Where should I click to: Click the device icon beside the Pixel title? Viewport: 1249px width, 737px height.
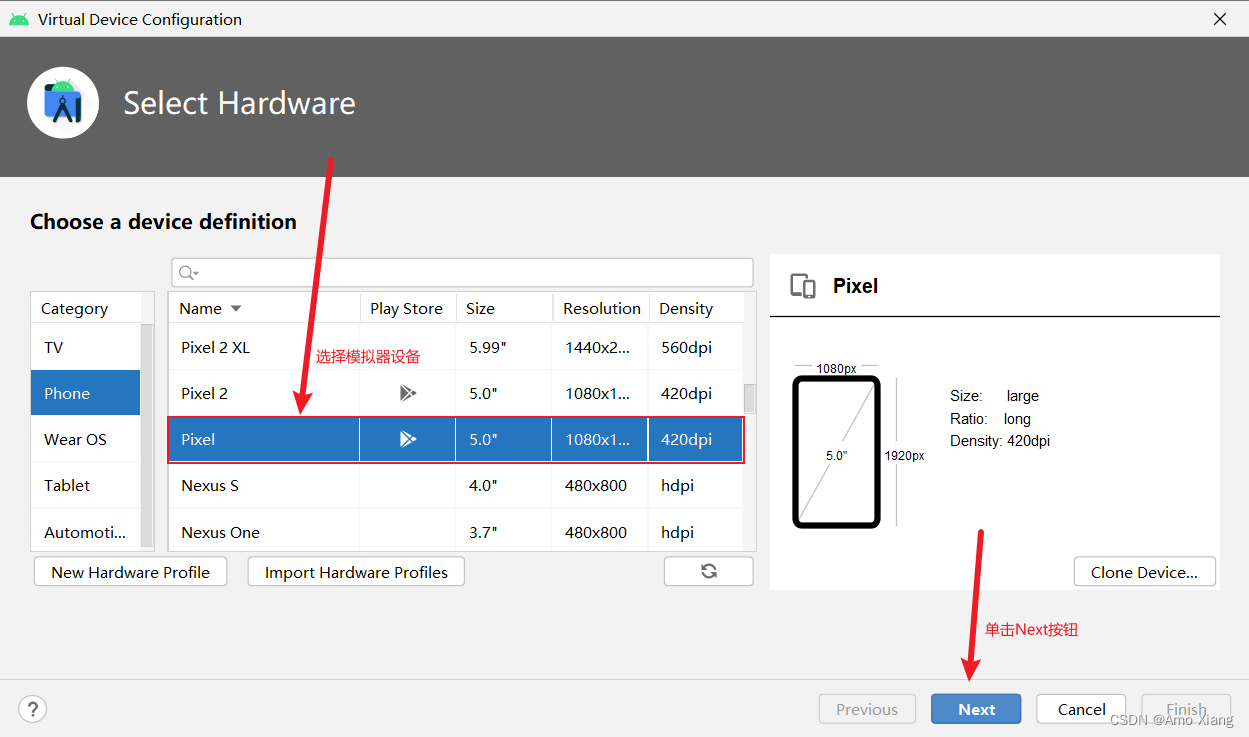tap(802, 286)
